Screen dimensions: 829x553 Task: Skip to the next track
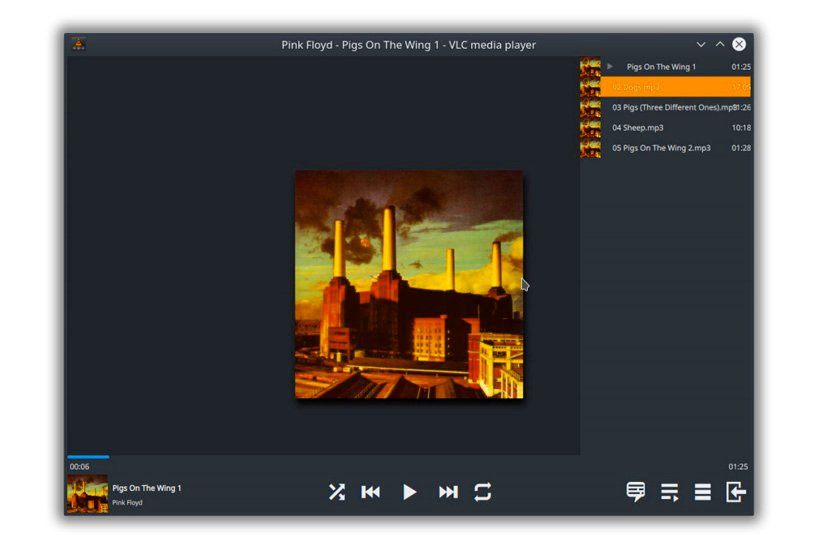tap(448, 492)
